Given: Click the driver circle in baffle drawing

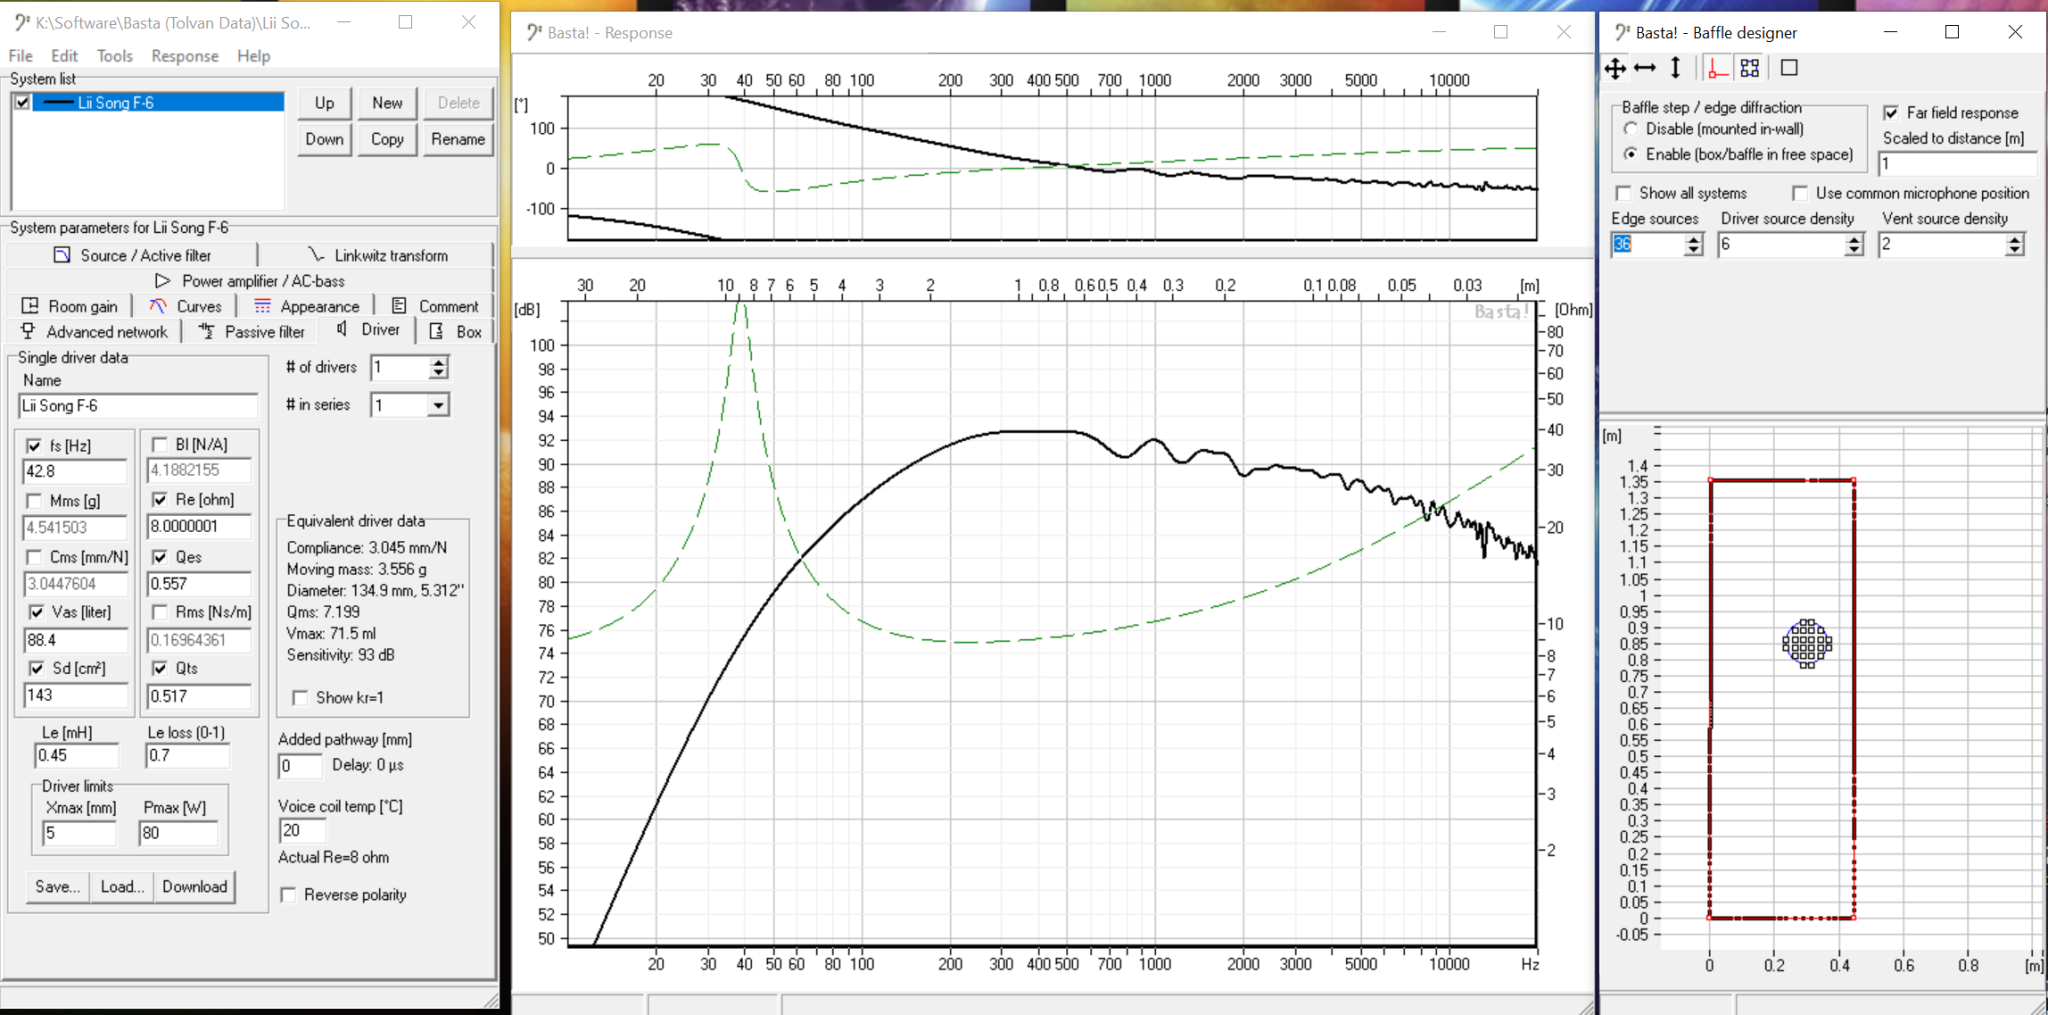Looking at the screenshot, I should point(1807,643).
